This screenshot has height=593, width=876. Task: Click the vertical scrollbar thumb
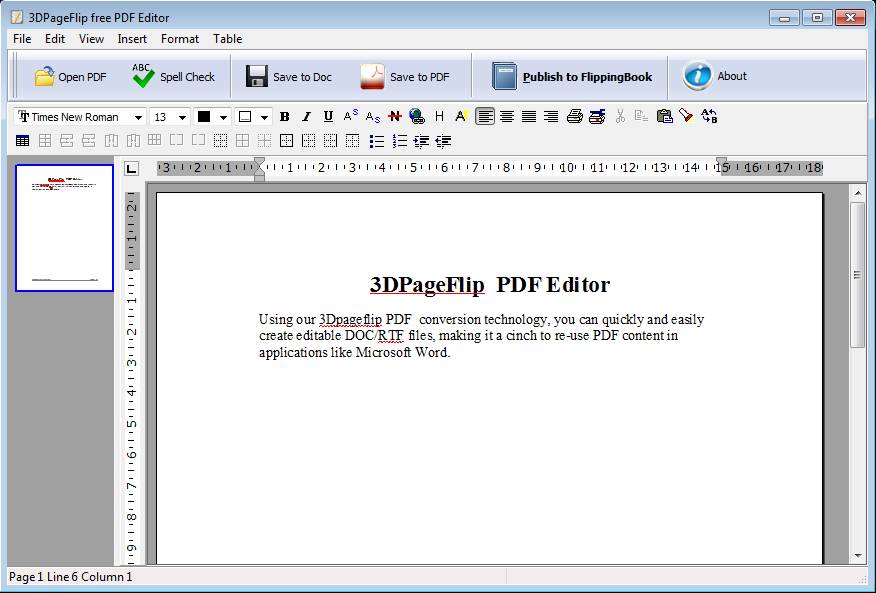(858, 275)
